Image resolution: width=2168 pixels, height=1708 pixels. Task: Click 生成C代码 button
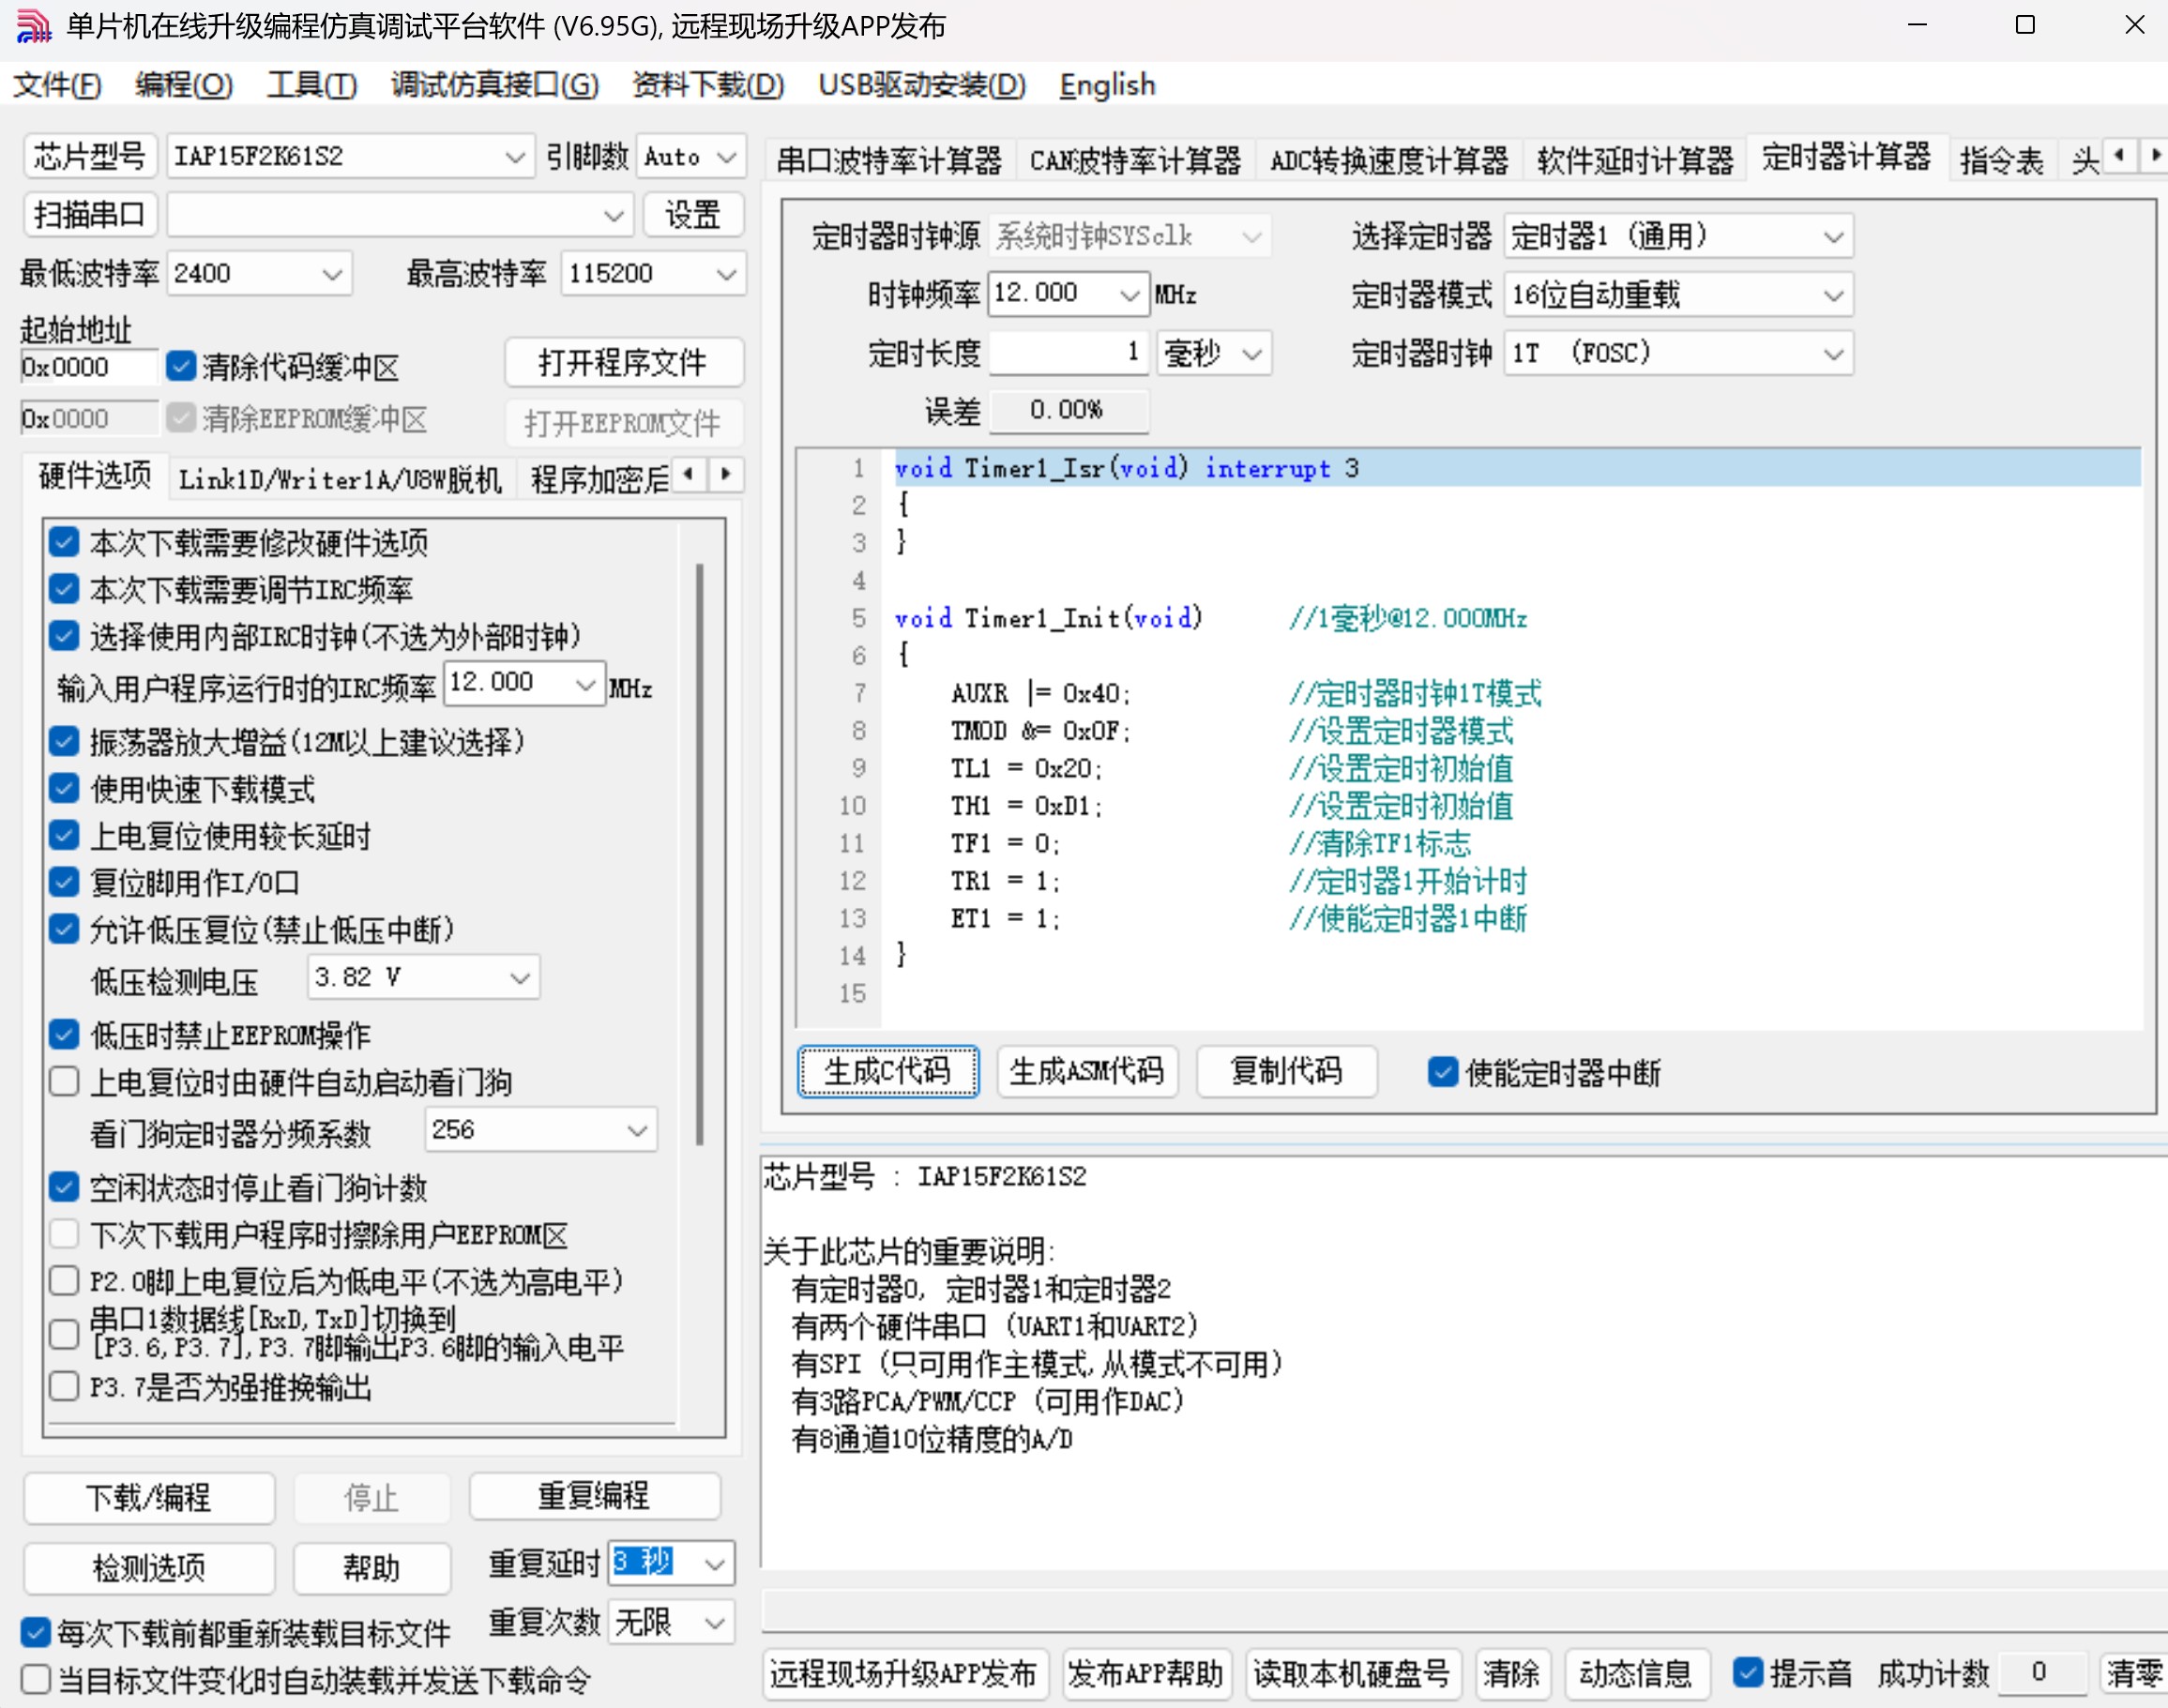888,1071
